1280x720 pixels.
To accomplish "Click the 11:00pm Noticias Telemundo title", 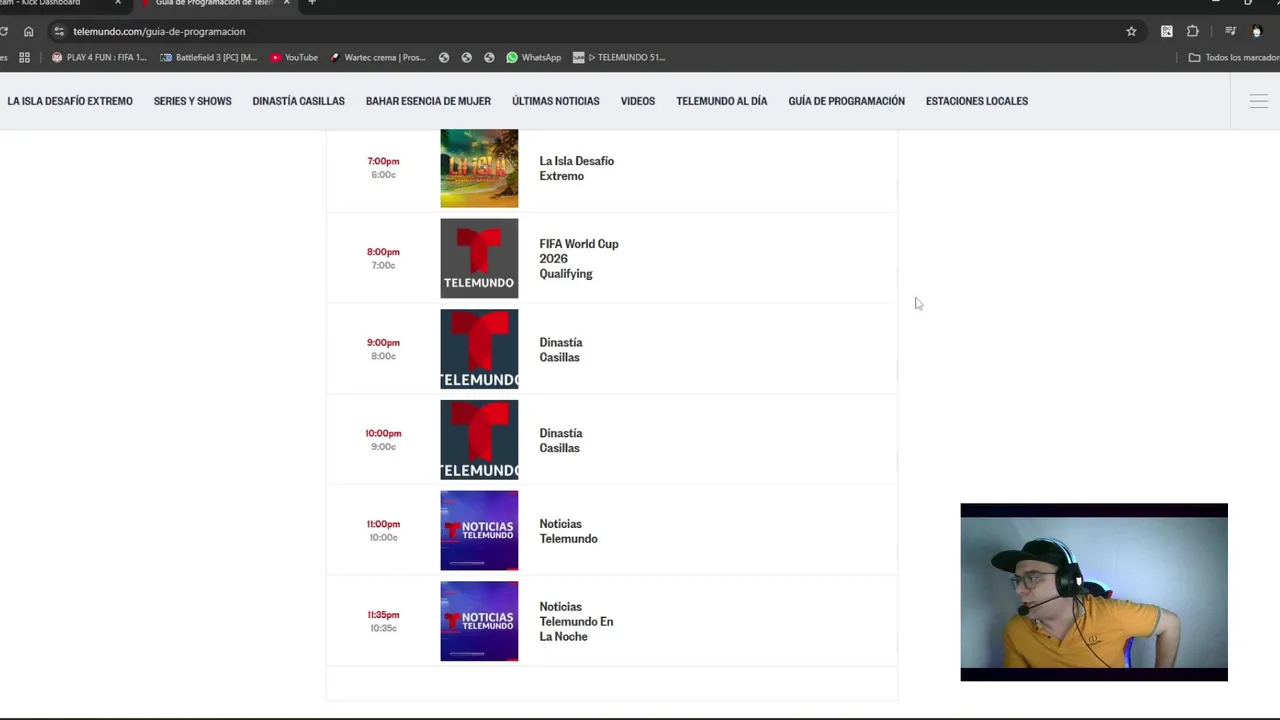I will pyautogui.click(x=568, y=531).
